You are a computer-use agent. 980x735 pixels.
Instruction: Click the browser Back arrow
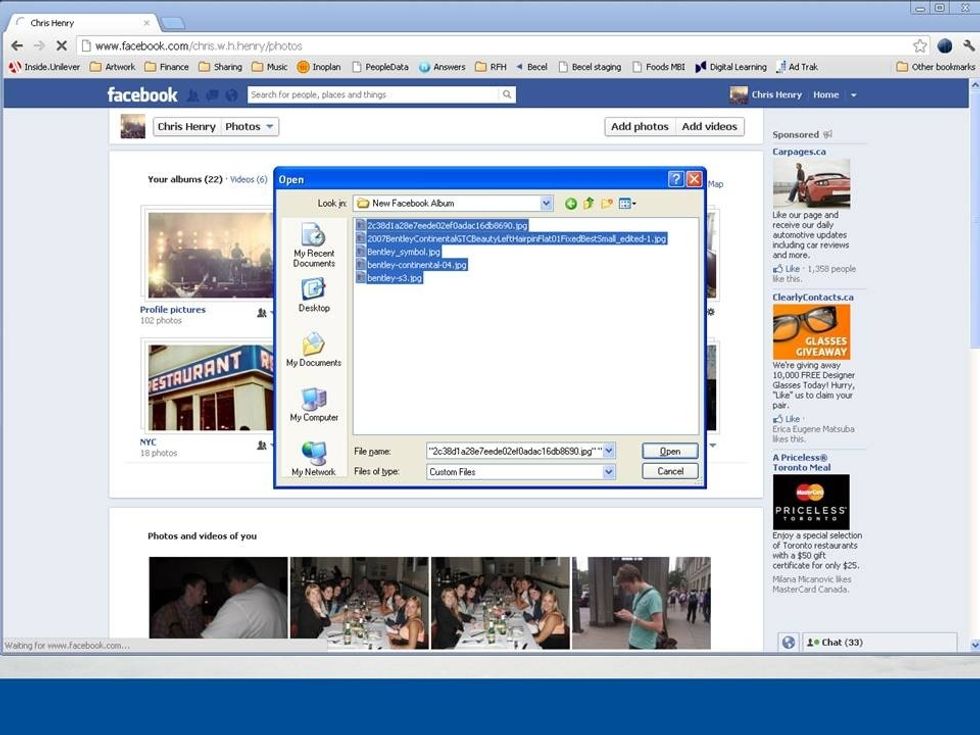(x=17, y=46)
